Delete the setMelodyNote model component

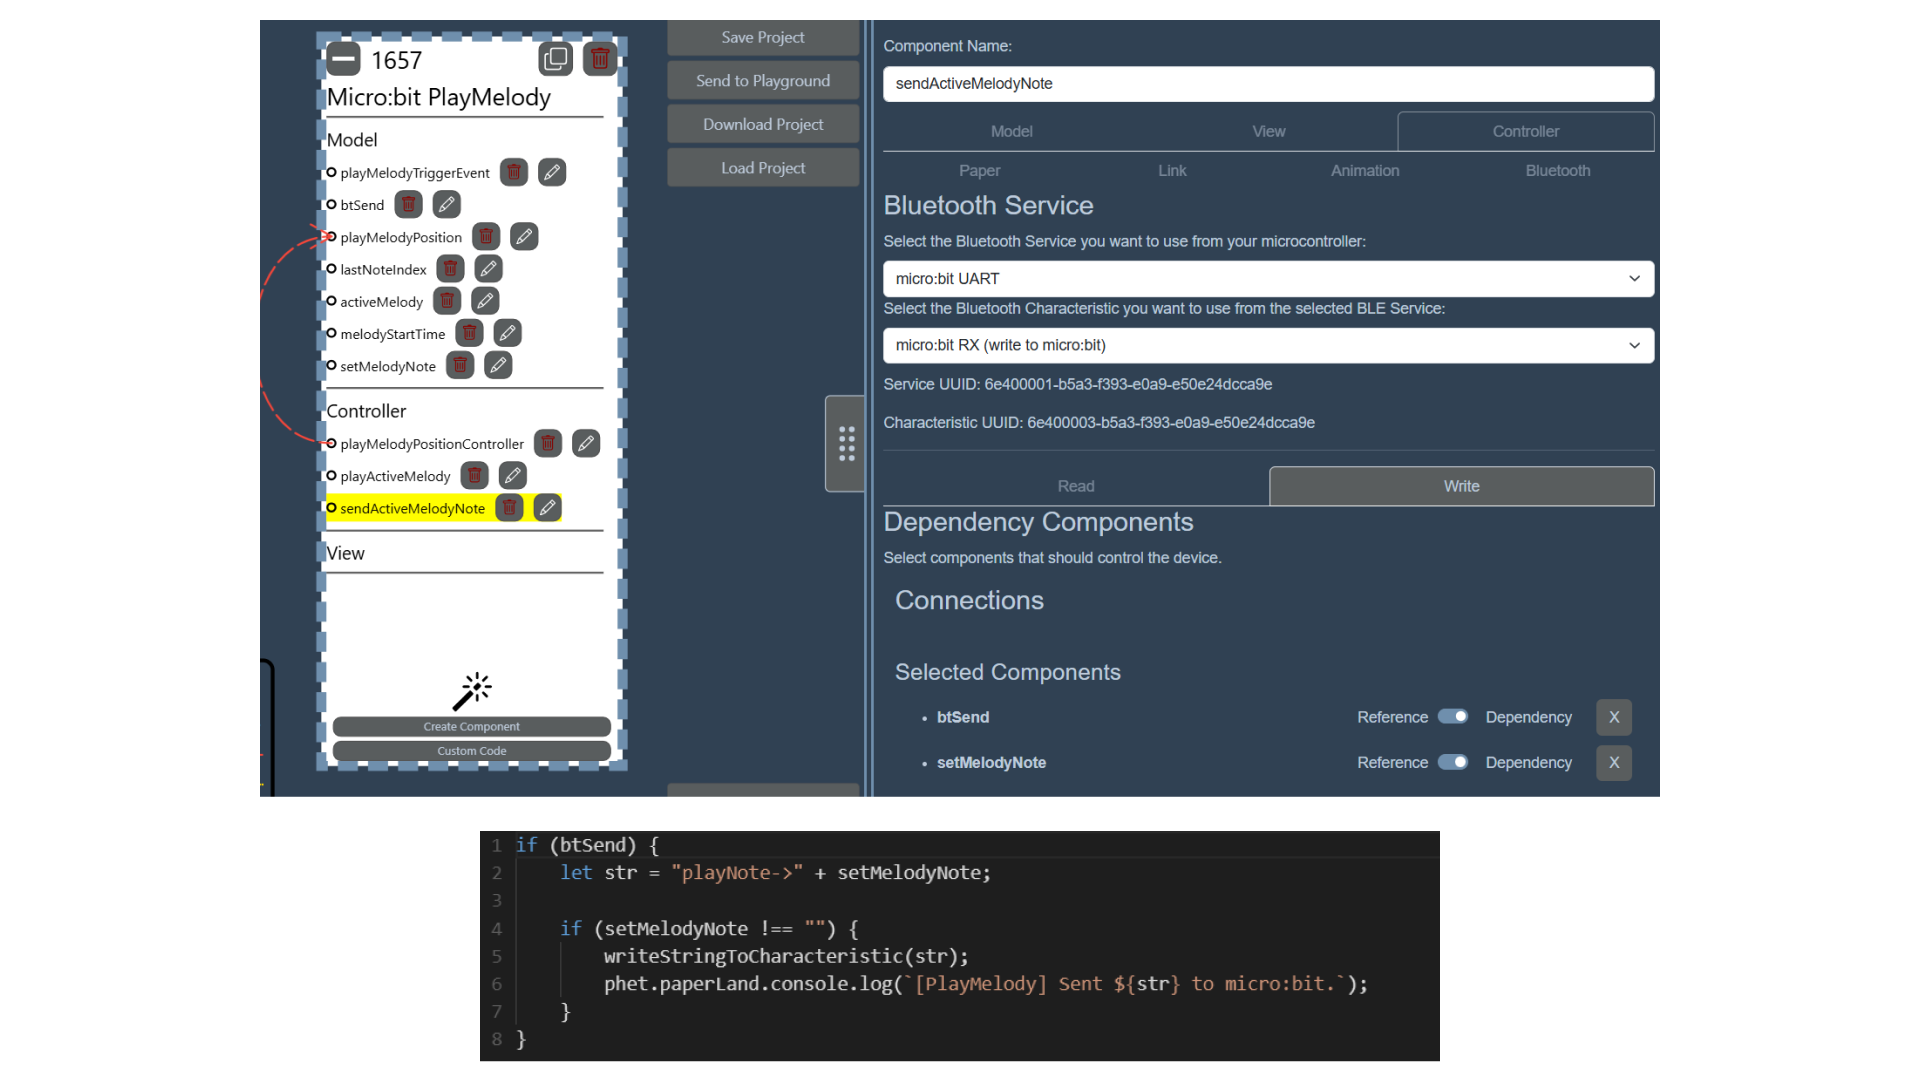click(x=460, y=365)
